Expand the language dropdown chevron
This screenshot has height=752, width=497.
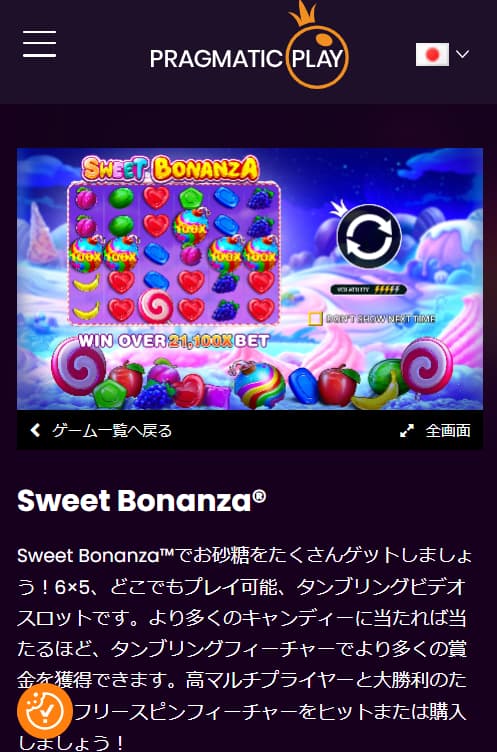[462, 54]
